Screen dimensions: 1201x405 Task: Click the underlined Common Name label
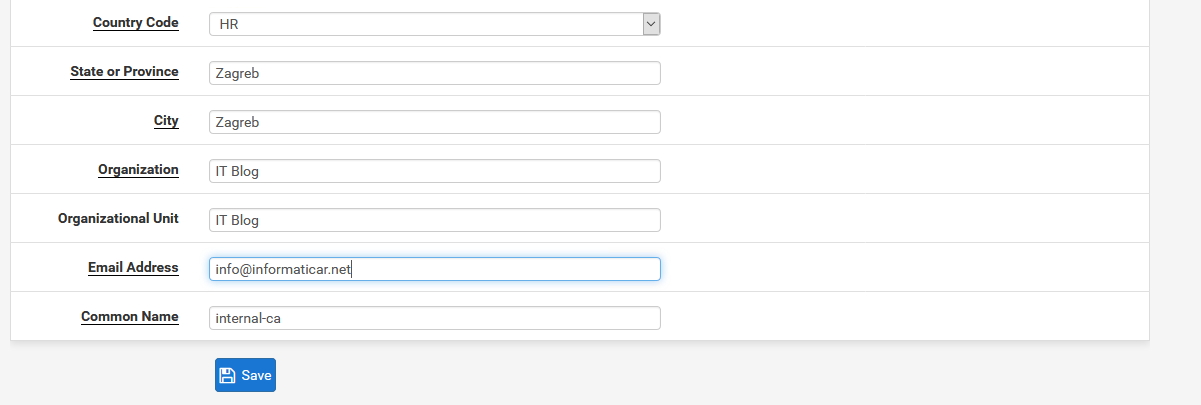click(x=130, y=317)
